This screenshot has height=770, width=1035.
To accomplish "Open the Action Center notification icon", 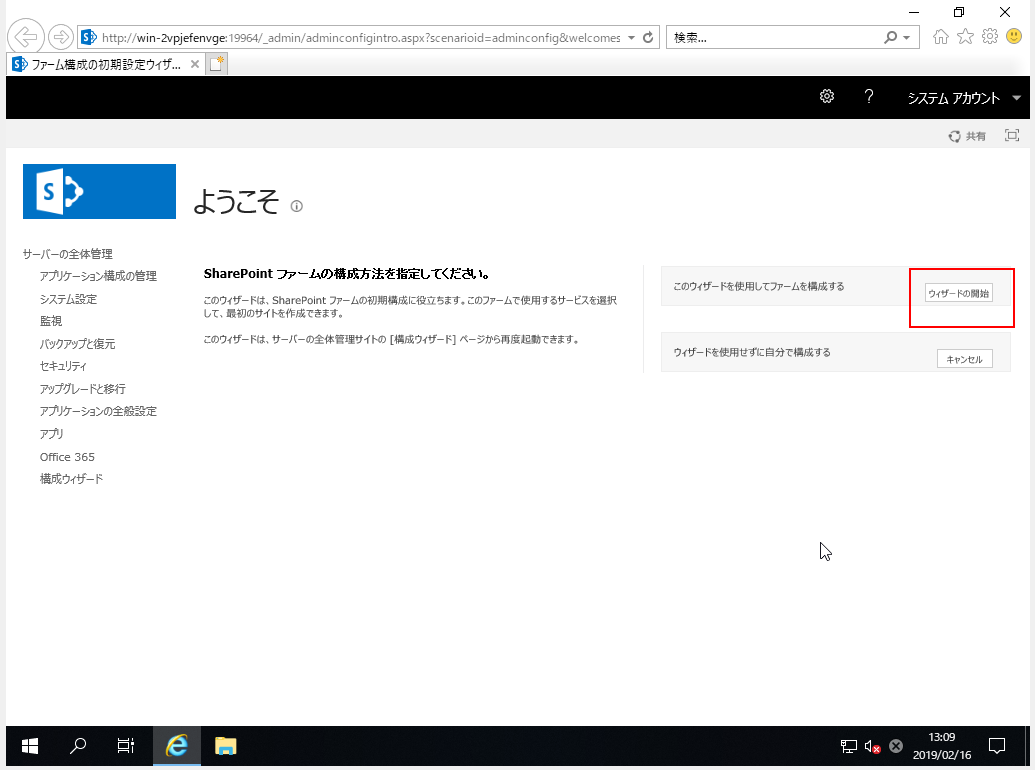I will pos(997,746).
